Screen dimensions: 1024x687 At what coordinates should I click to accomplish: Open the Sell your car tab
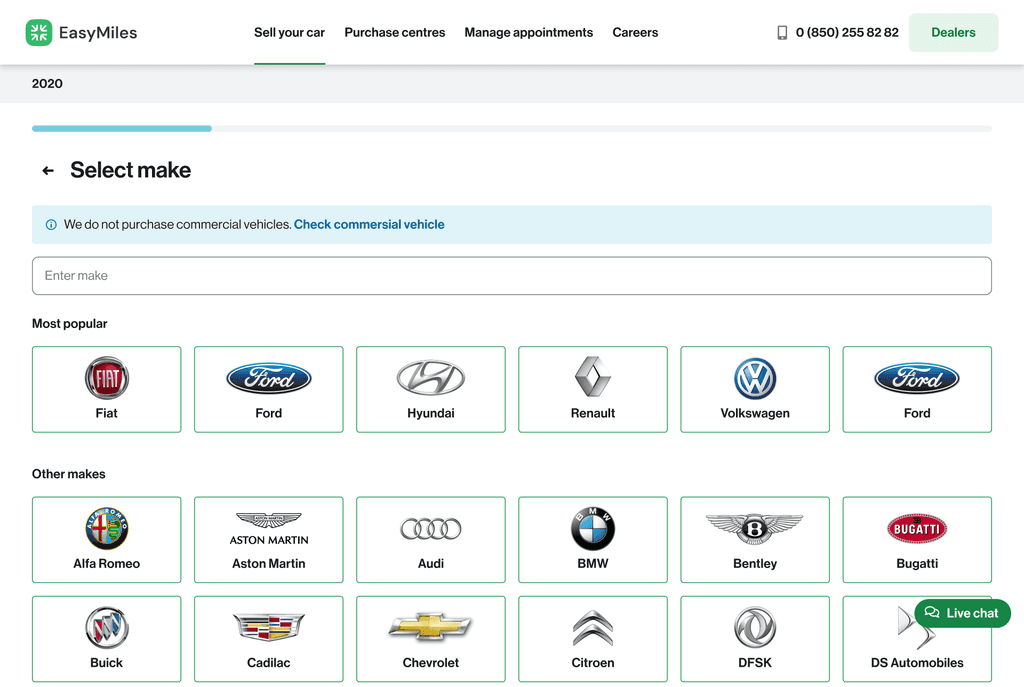289,33
